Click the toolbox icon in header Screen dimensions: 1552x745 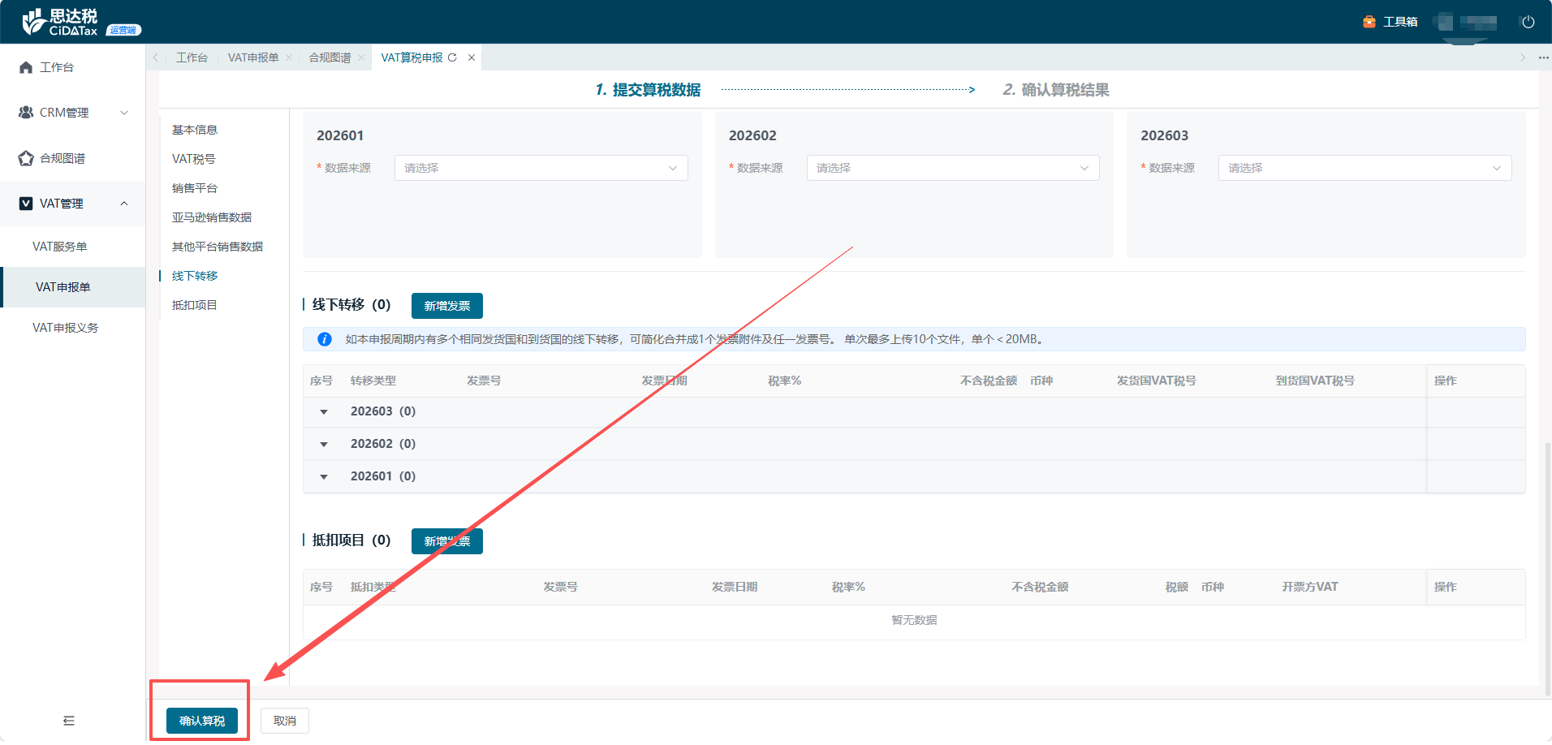pyautogui.click(x=1369, y=21)
